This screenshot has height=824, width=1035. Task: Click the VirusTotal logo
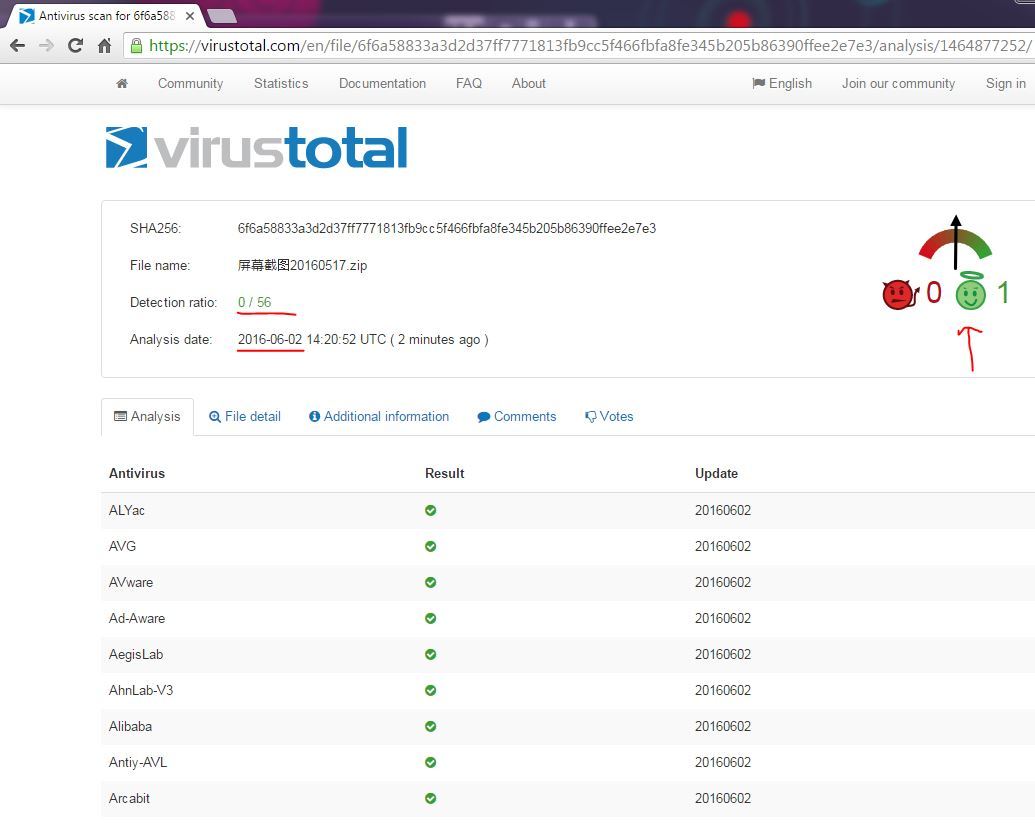tap(256, 148)
